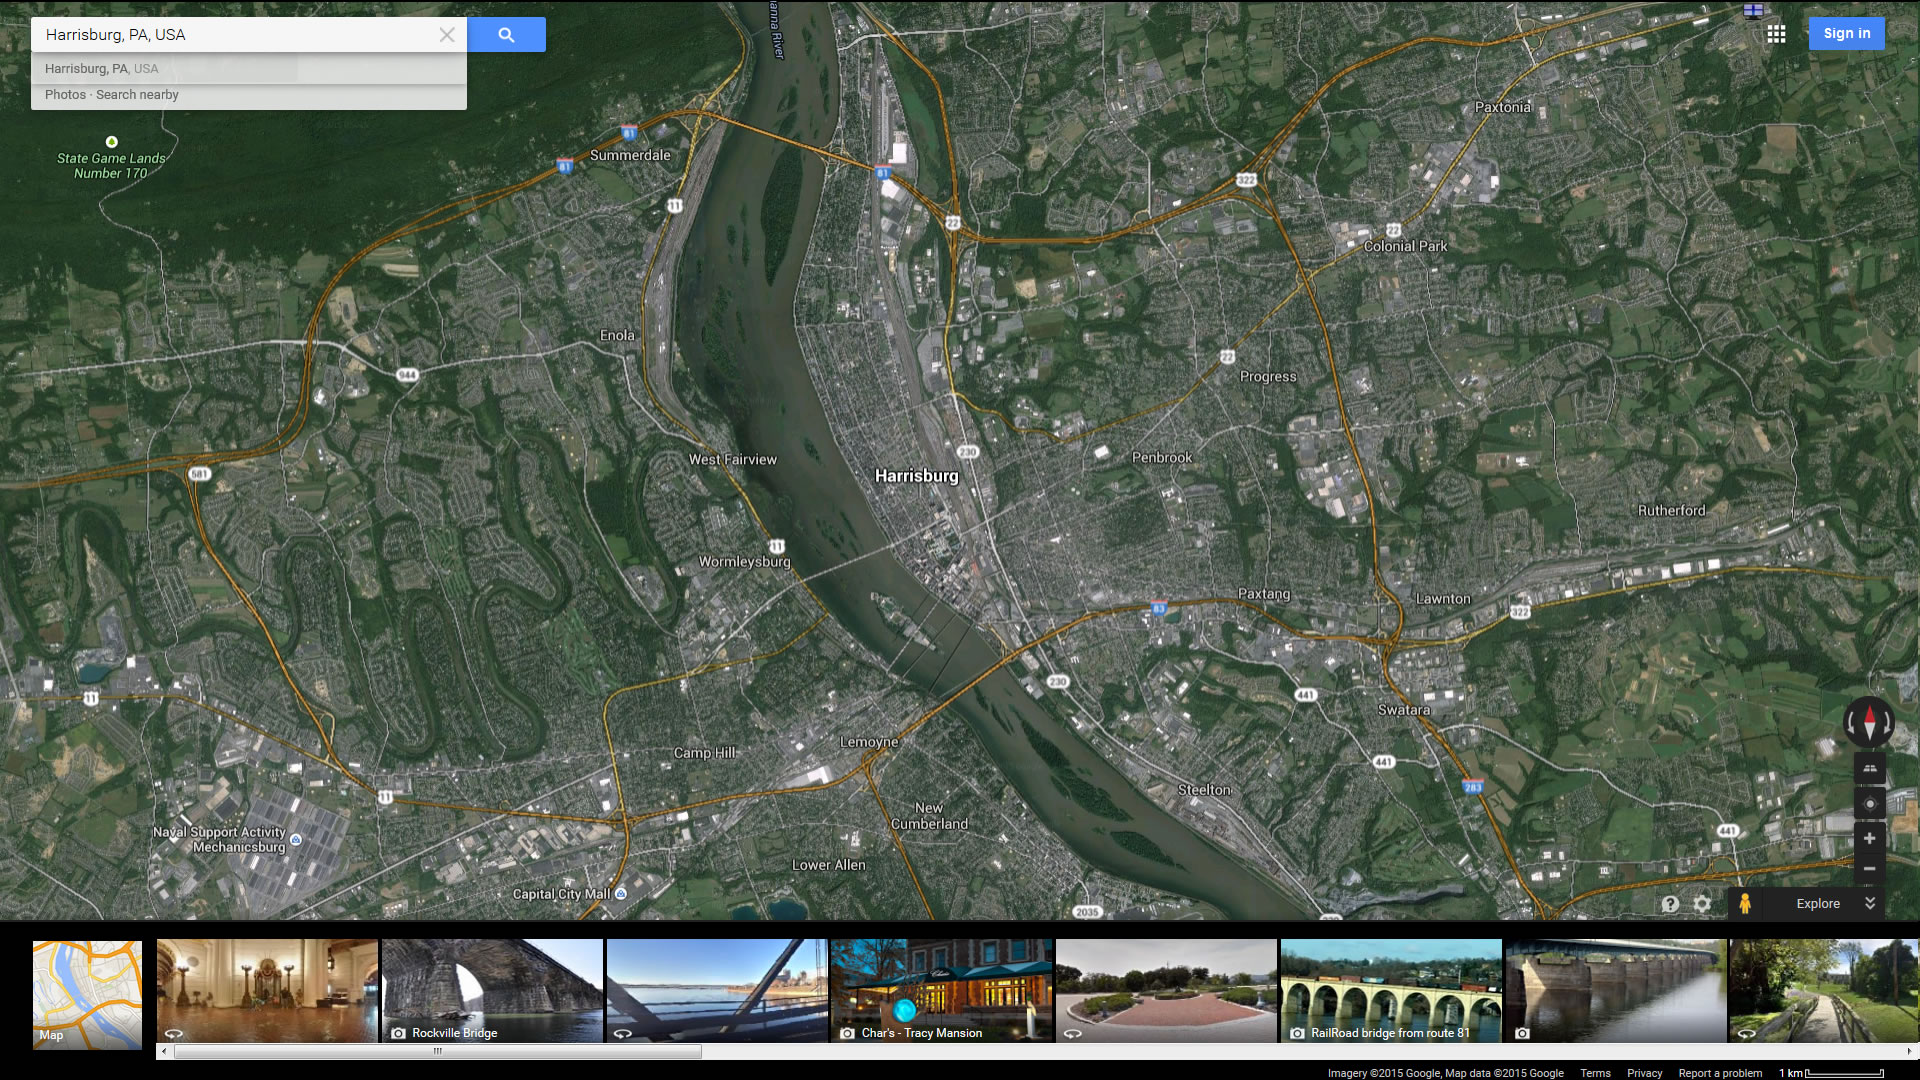
Task: Show my location on map
Action: click(1869, 804)
